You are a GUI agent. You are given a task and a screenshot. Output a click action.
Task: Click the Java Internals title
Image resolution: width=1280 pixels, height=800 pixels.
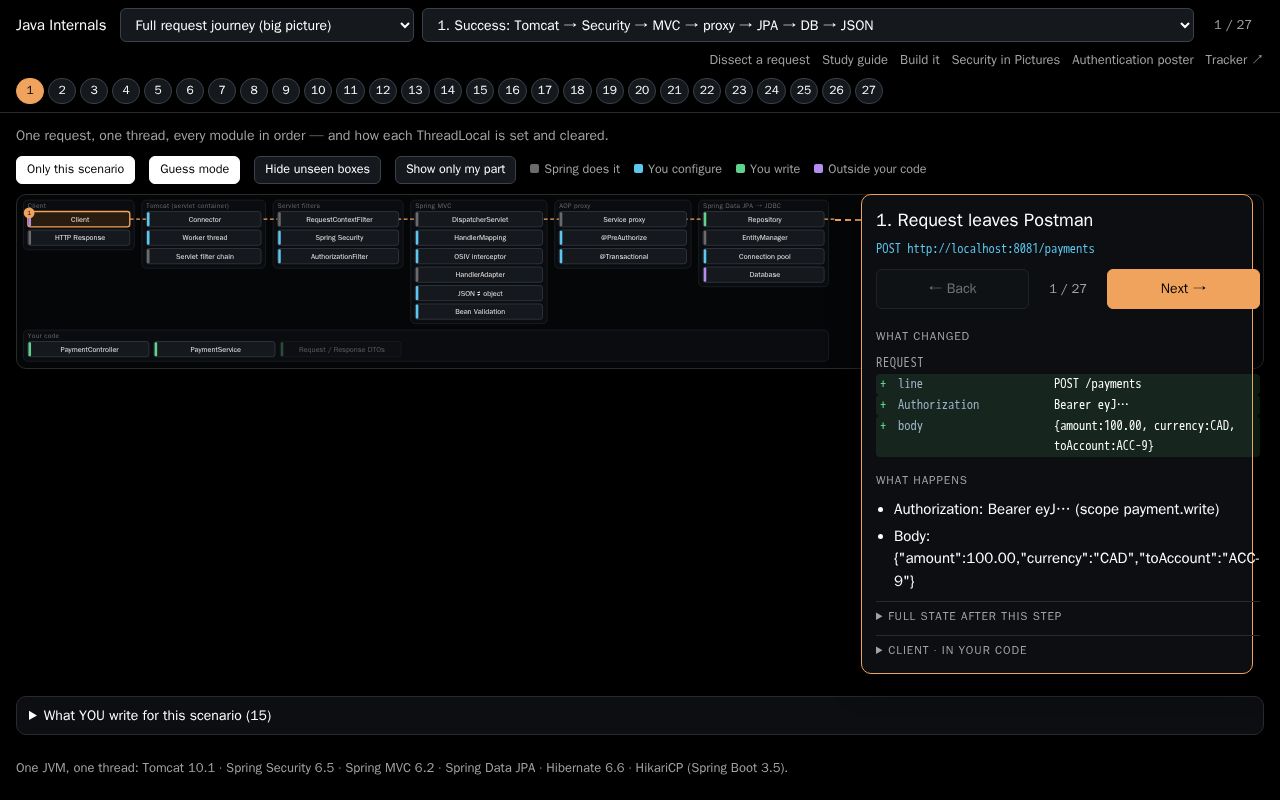[61, 25]
